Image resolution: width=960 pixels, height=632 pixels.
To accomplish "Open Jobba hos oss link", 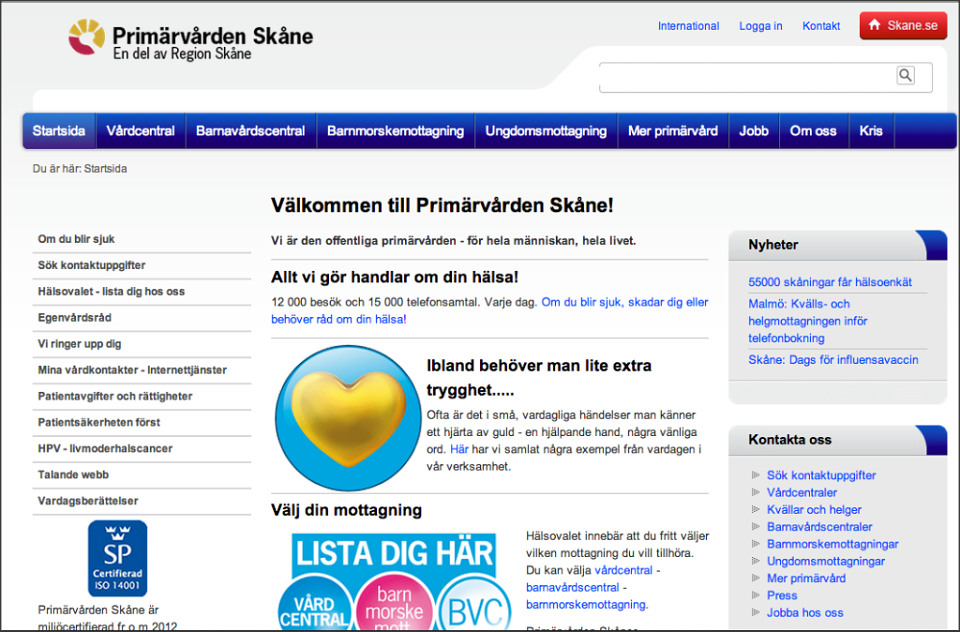I will [x=804, y=612].
